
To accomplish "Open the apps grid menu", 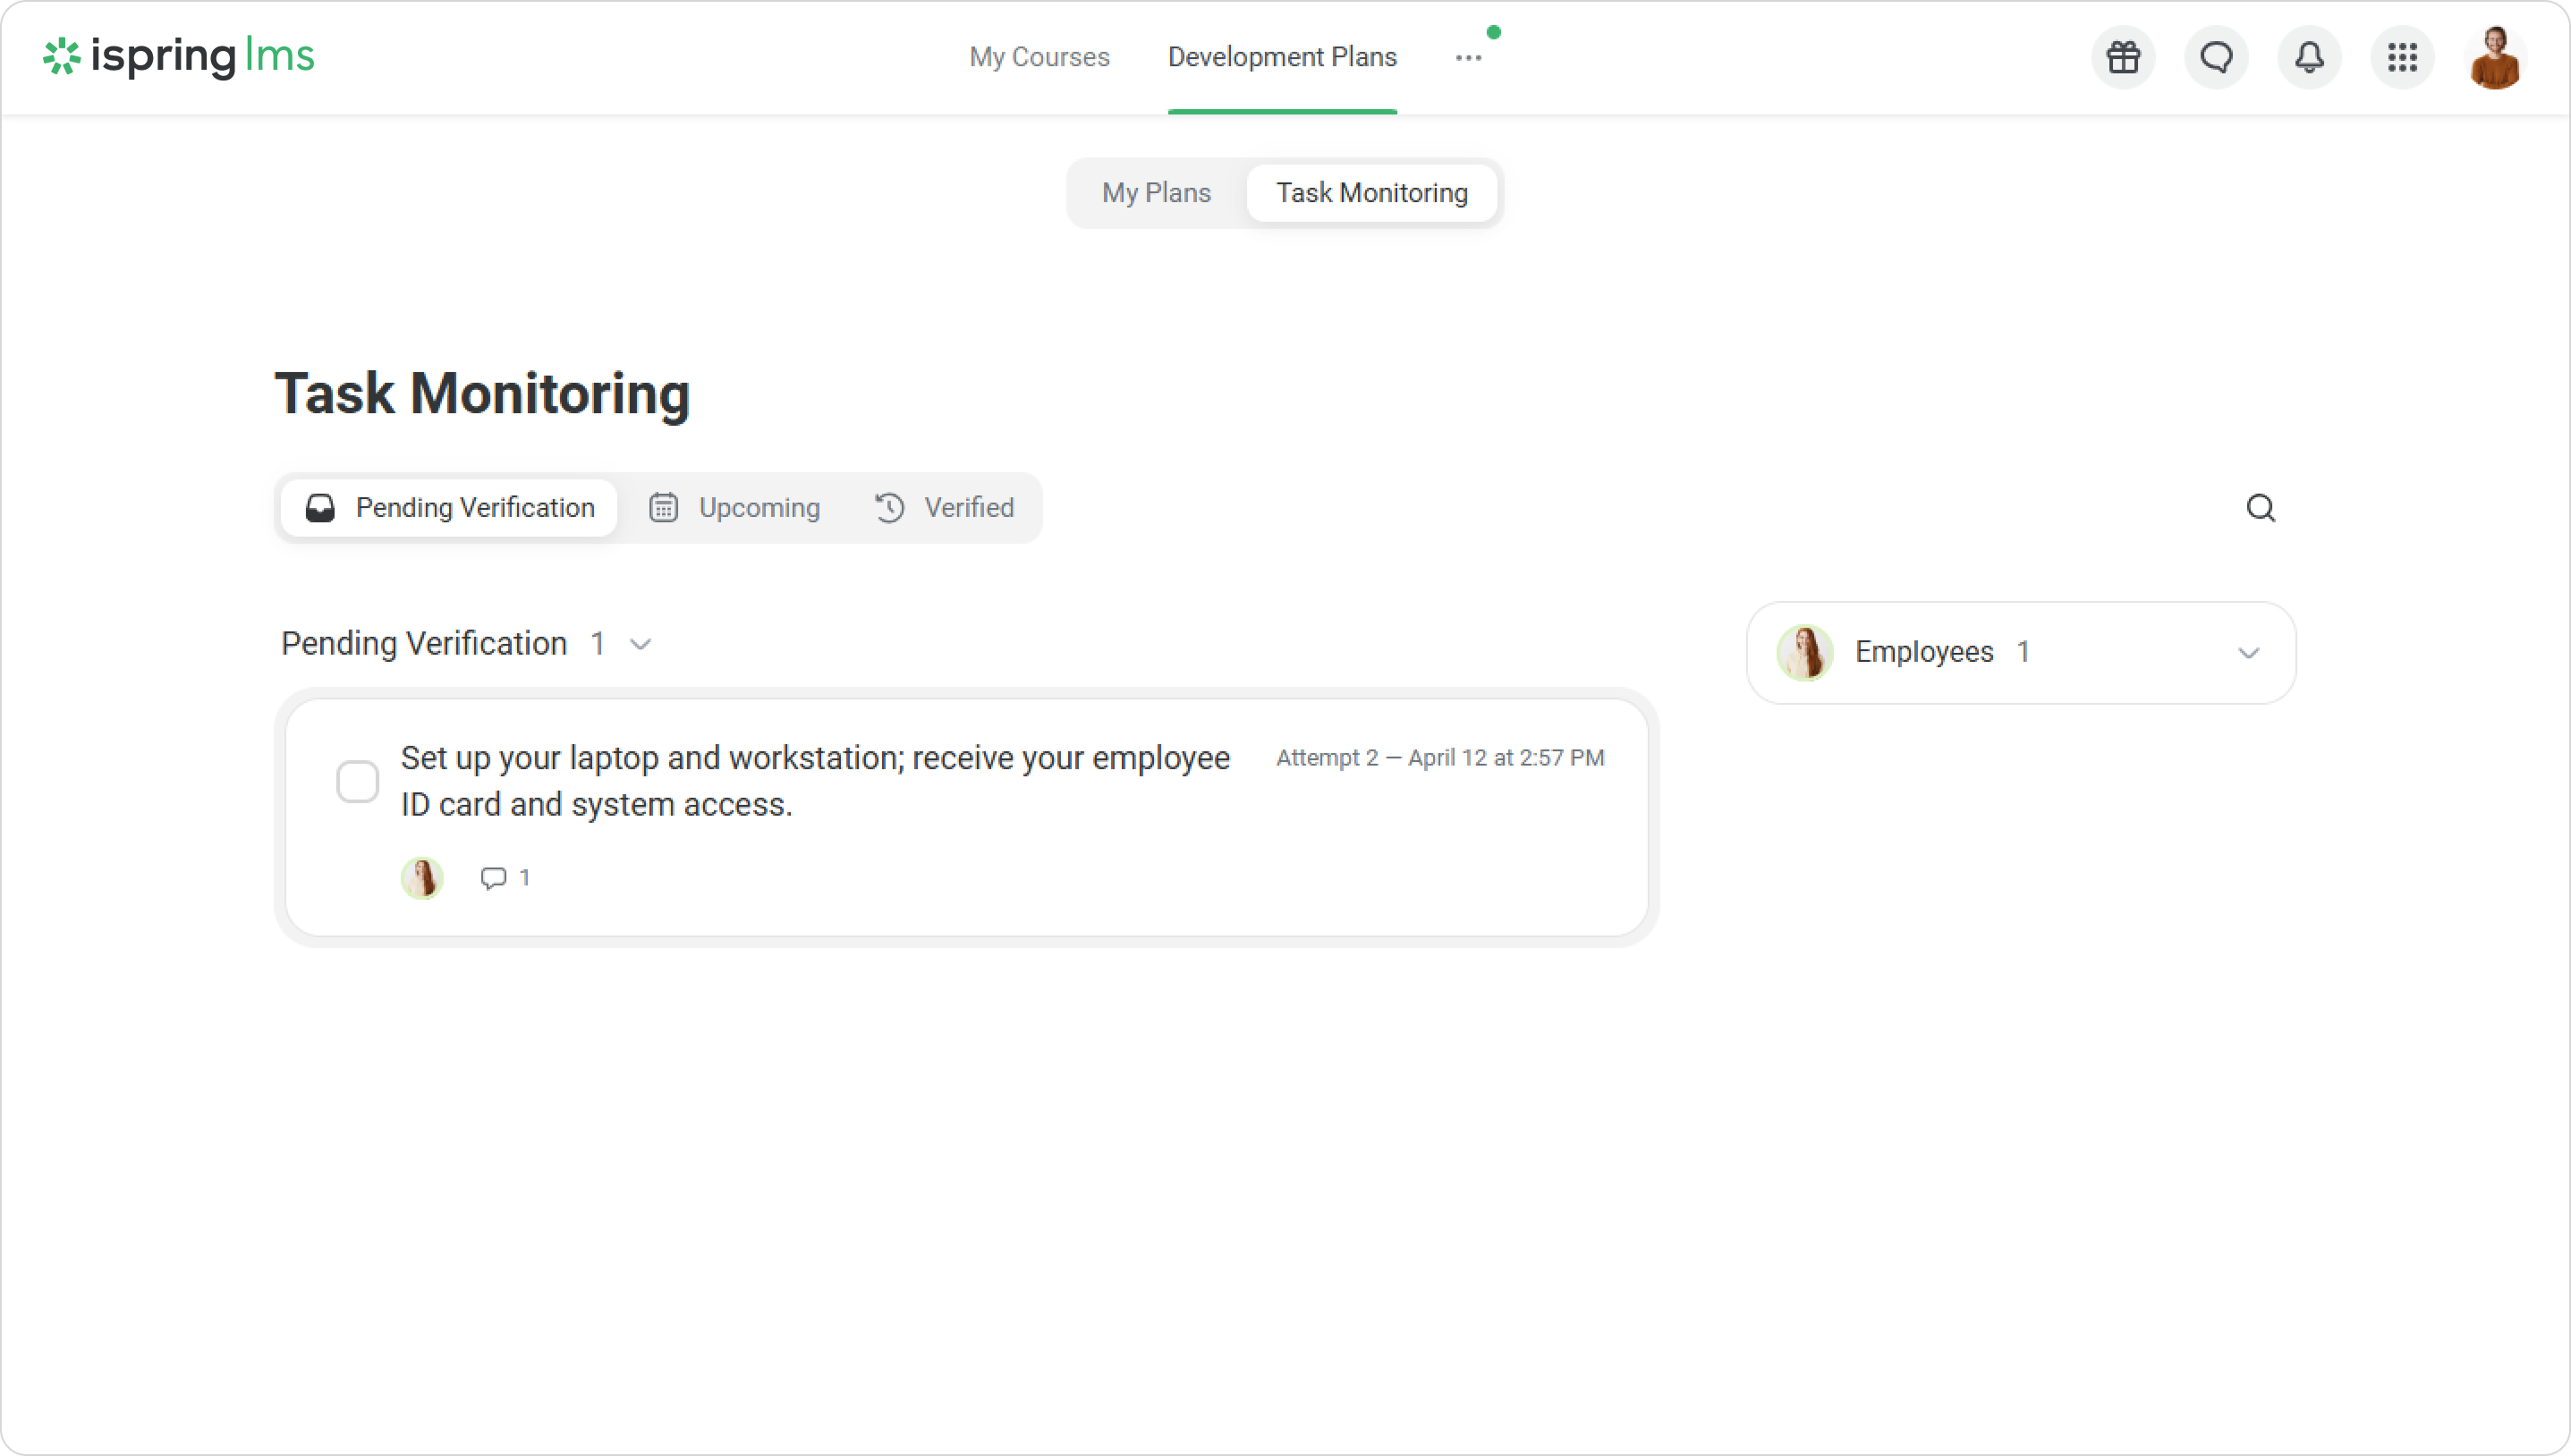I will pos(2402,57).
